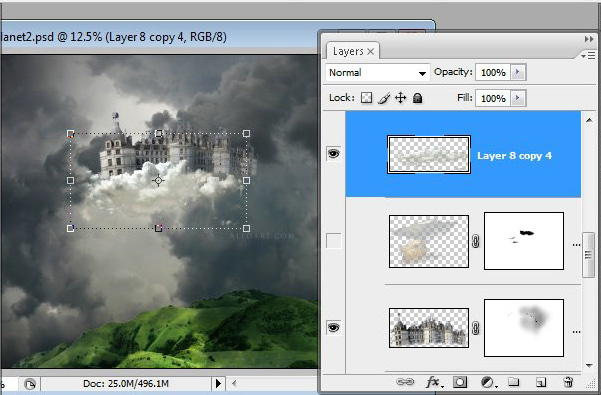This screenshot has height=395, width=601.
Task: Open status bar Doc info flyout arrow
Action: click(x=218, y=383)
